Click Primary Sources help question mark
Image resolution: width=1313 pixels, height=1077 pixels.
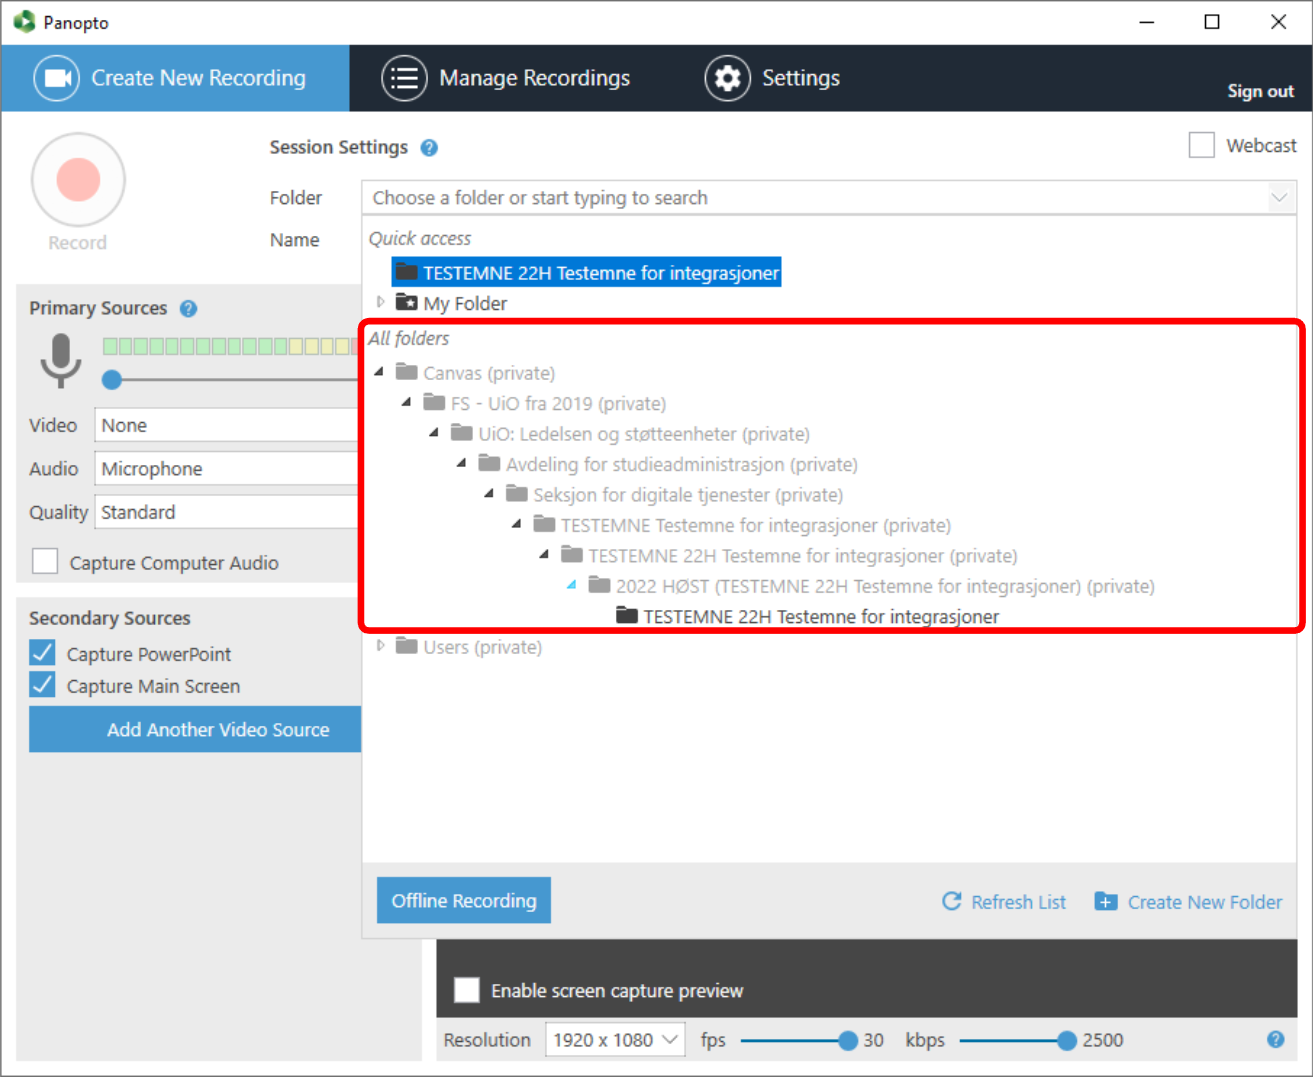point(188,308)
